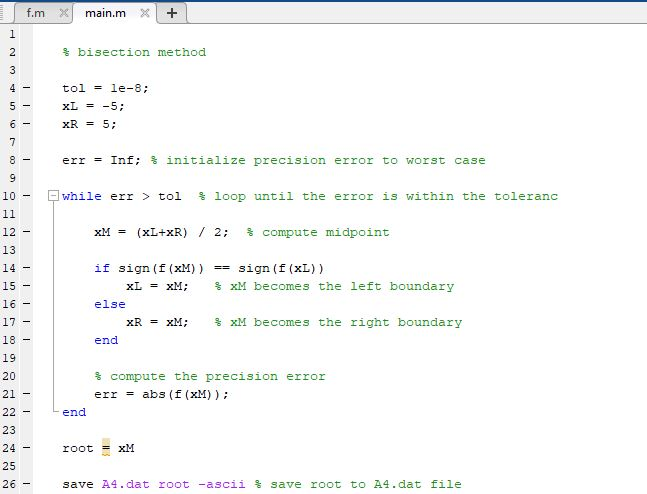The image size is (647, 494).
Task: Open a new editor tab with plus button
Action: (x=172, y=13)
